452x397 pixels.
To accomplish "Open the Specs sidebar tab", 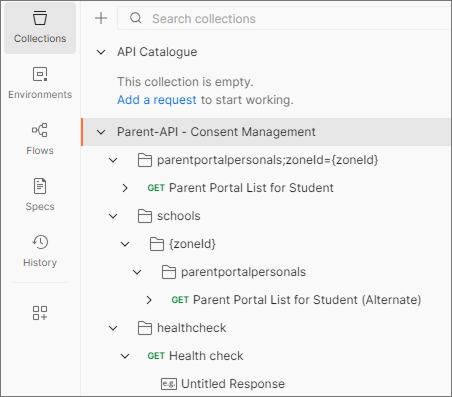I will tap(40, 195).
